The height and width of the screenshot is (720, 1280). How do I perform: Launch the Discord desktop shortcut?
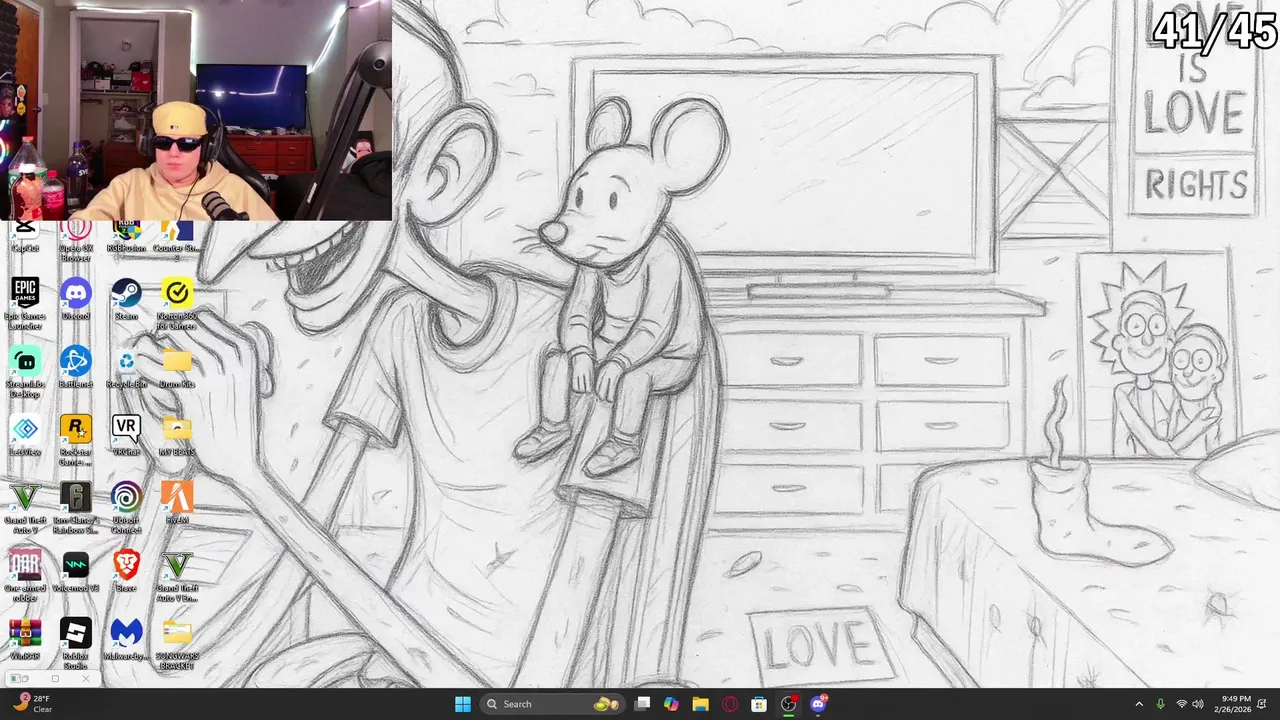(75, 299)
